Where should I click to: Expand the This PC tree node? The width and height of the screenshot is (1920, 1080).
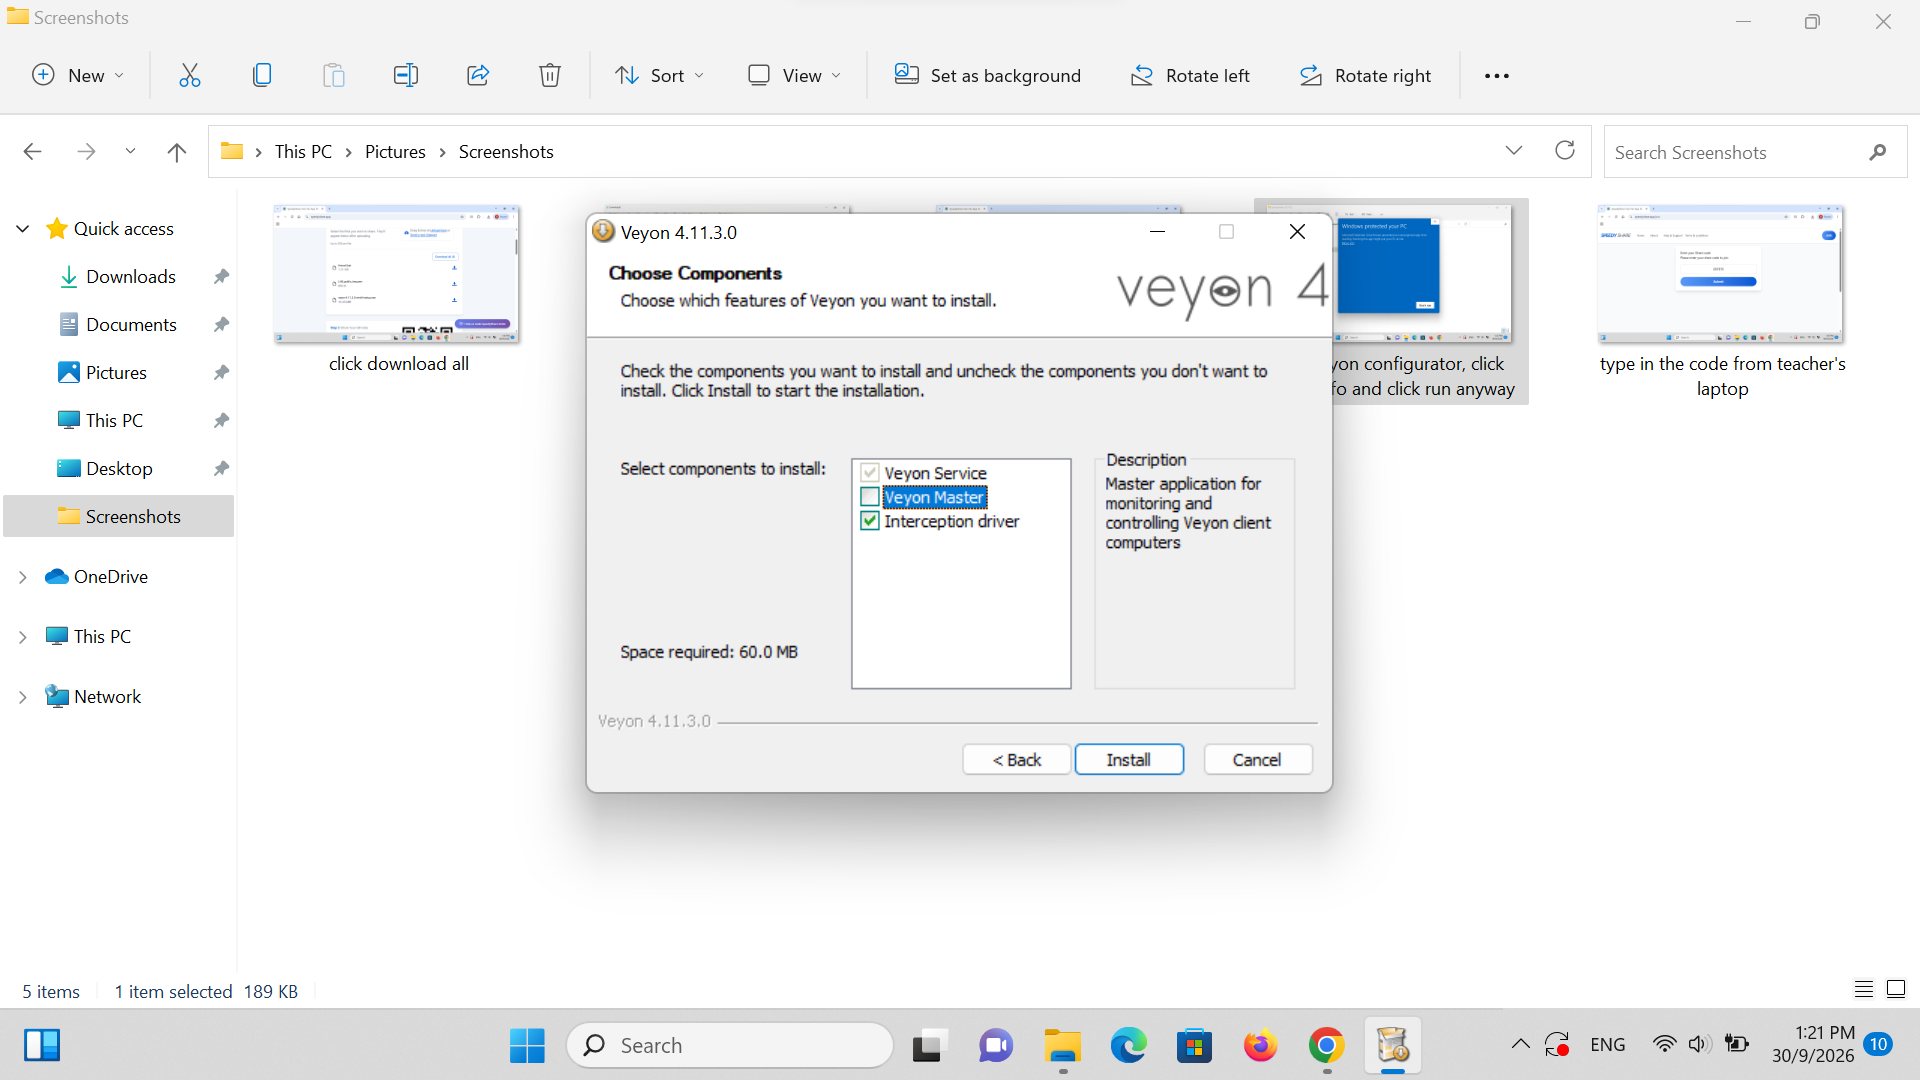click(x=23, y=637)
